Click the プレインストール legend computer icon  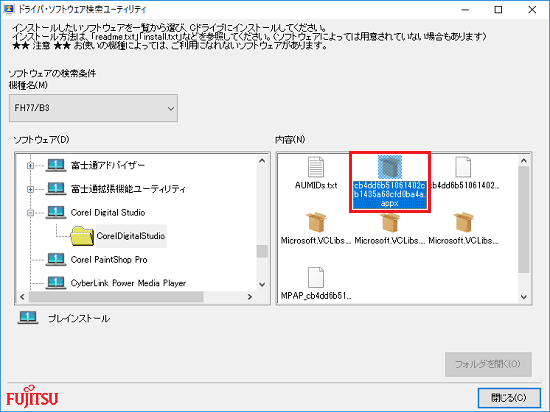click(28, 318)
